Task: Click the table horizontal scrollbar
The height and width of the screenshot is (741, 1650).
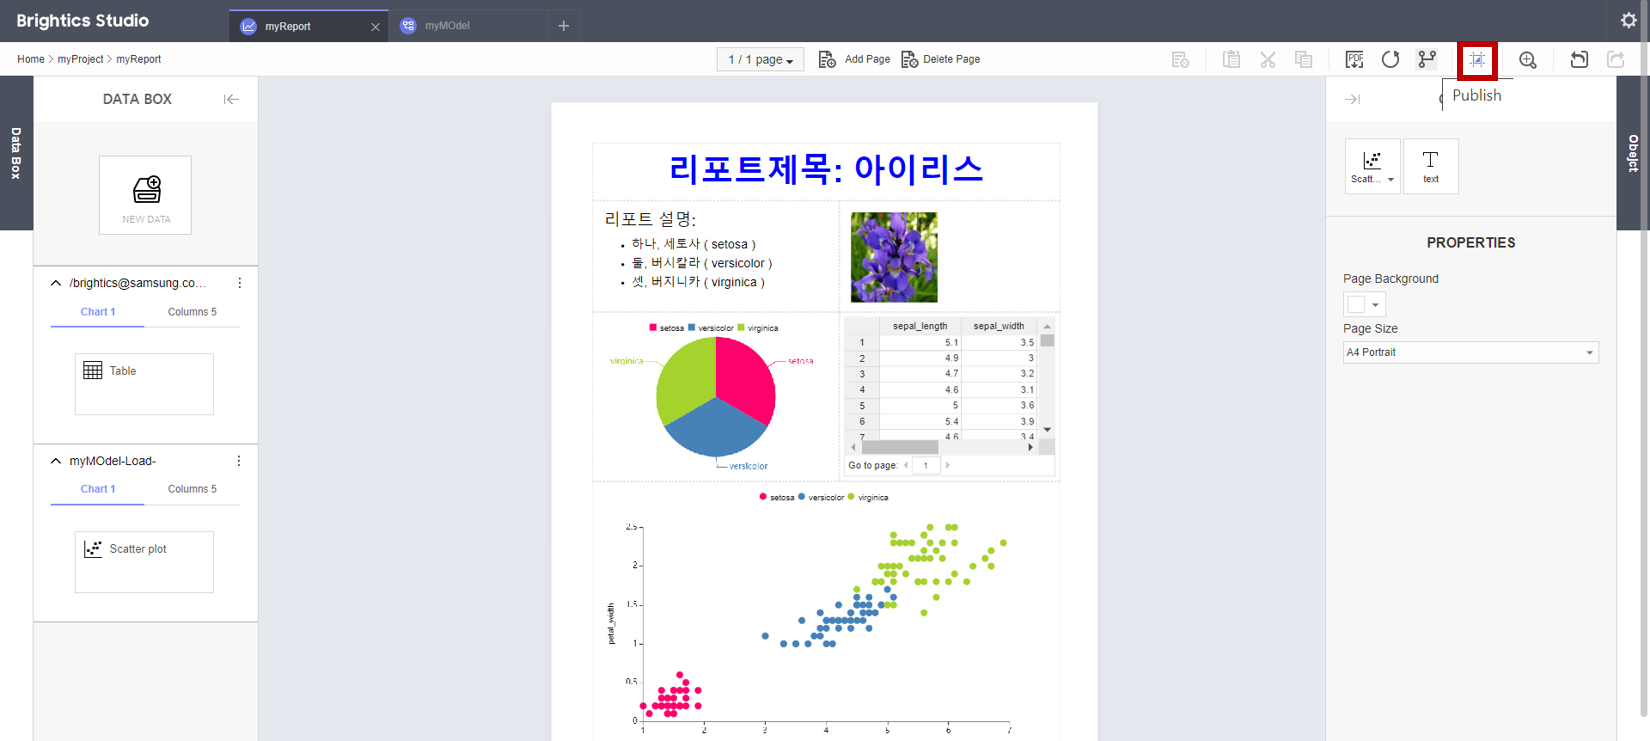Action: click(942, 447)
